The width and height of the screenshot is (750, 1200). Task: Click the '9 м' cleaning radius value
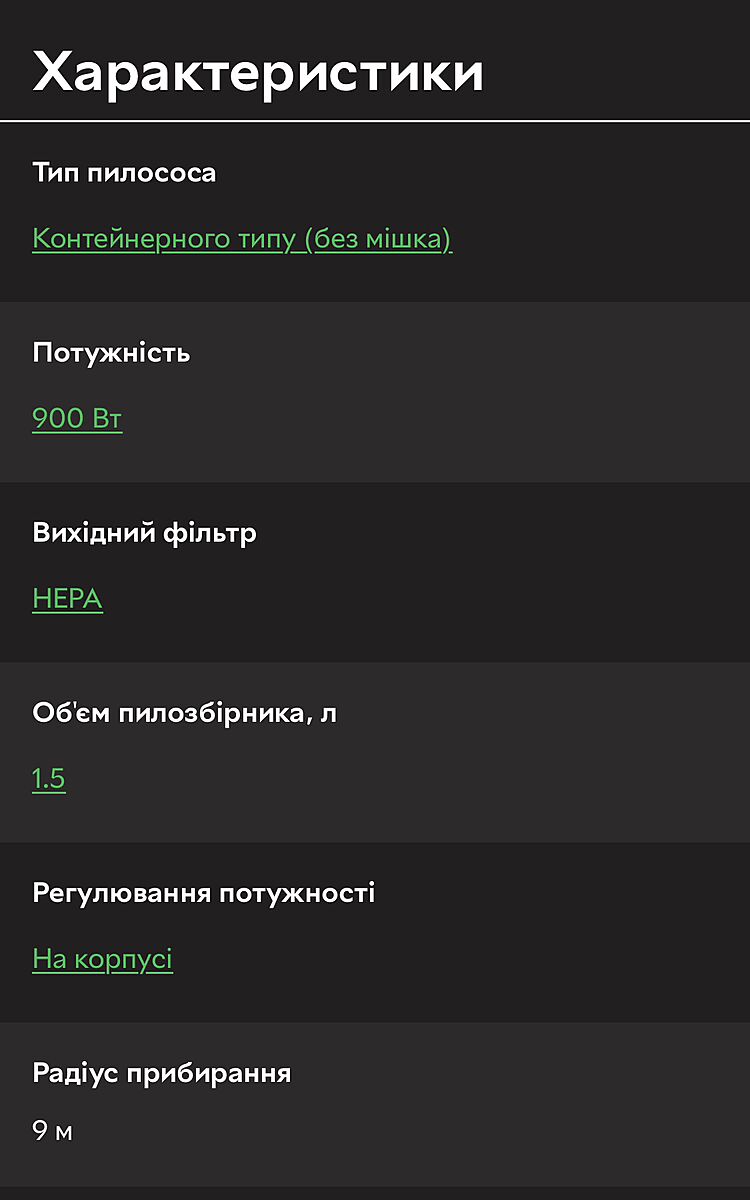52,1132
